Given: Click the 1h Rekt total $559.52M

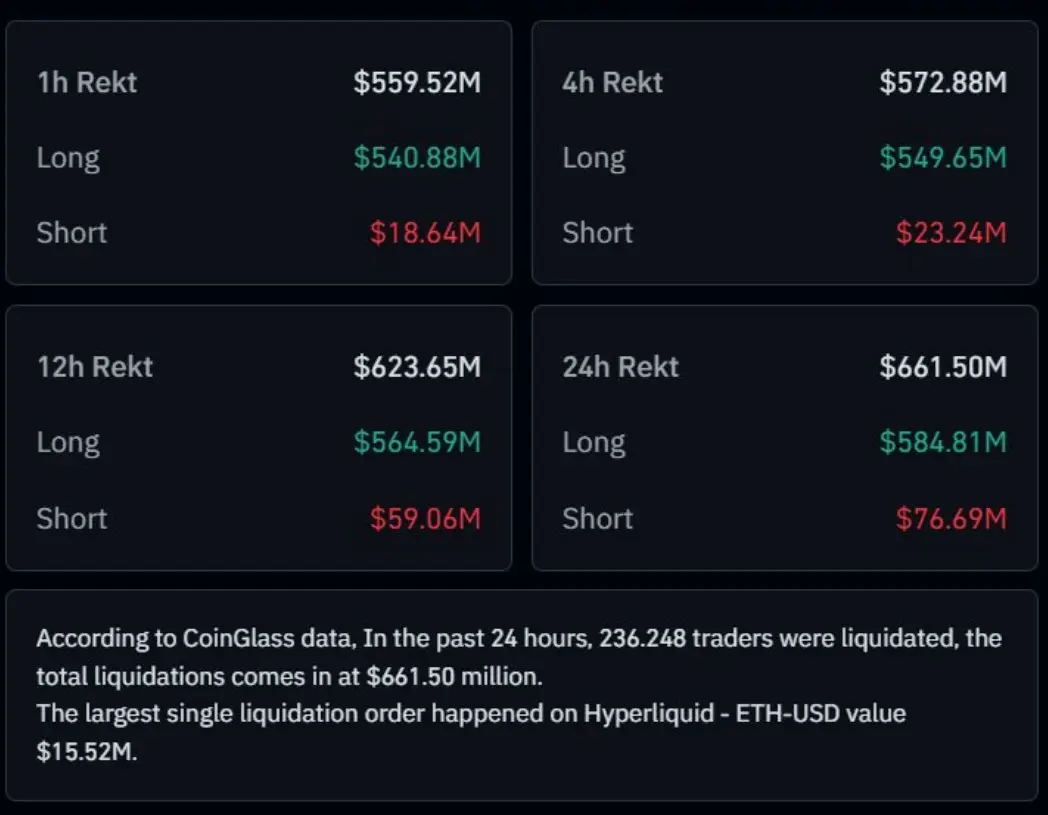Looking at the screenshot, I should click(x=417, y=82).
